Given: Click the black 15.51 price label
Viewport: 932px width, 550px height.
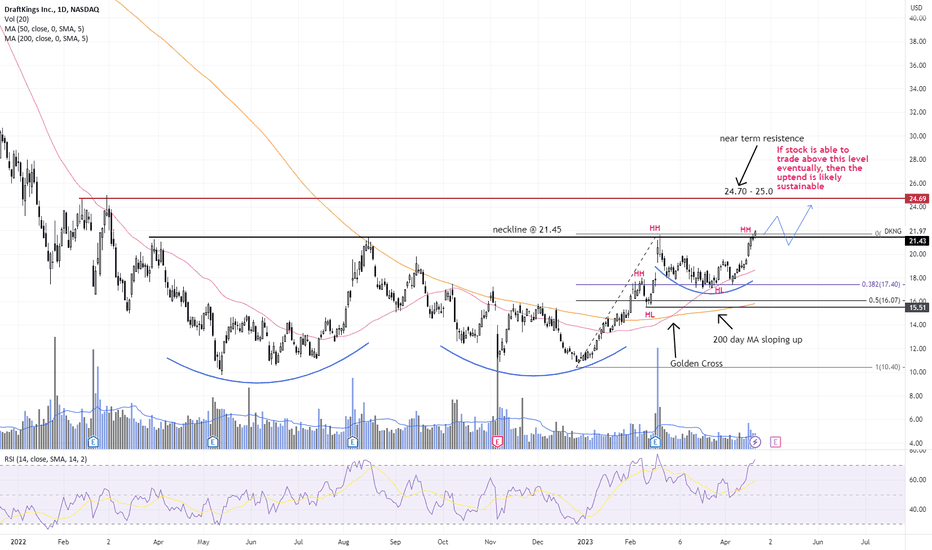Looking at the screenshot, I should [918, 307].
